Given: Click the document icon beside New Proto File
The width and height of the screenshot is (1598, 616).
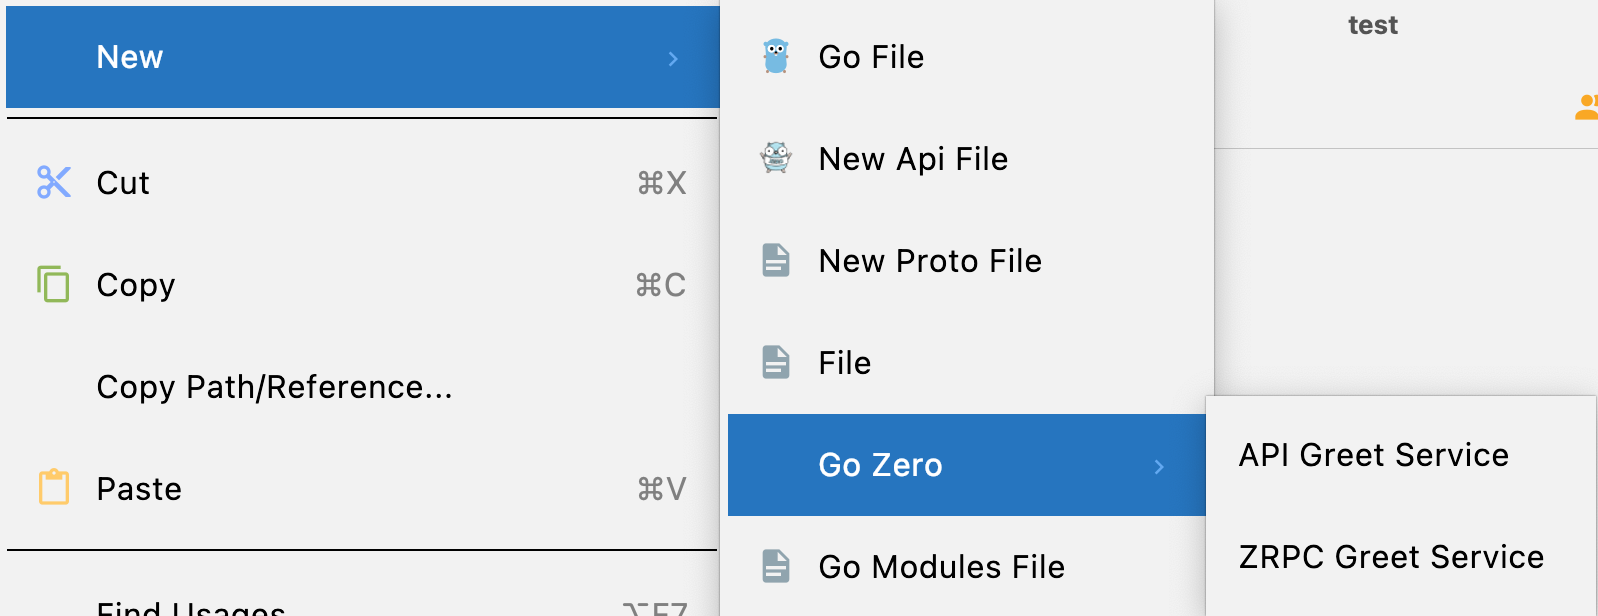Looking at the screenshot, I should pyautogui.click(x=776, y=260).
